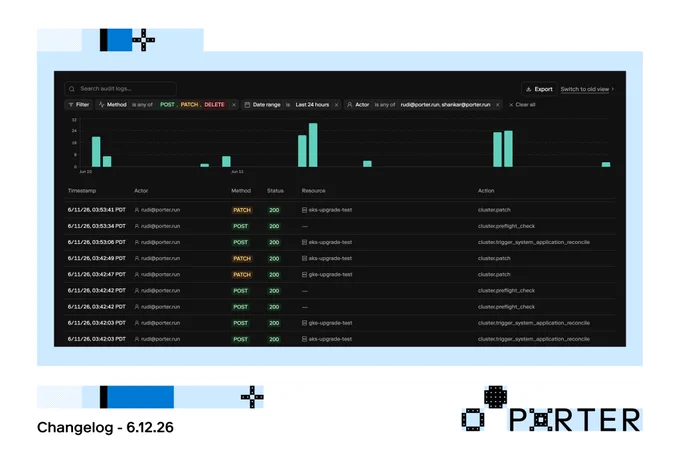Open the log entry at 03:42:49 PDT
This screenshot has width=680, height=468.
[340, 259]
